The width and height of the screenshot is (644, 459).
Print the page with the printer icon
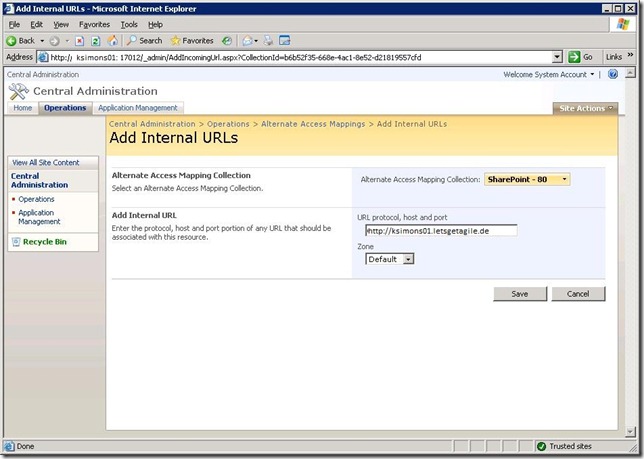click(268, 41)
